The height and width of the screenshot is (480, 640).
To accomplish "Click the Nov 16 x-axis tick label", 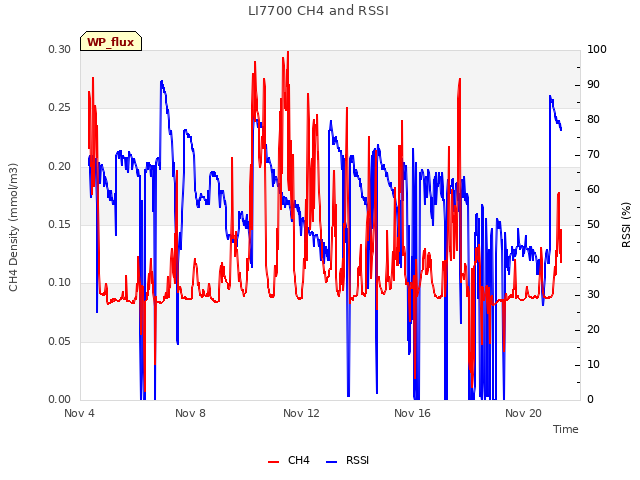I will (412, 413).
